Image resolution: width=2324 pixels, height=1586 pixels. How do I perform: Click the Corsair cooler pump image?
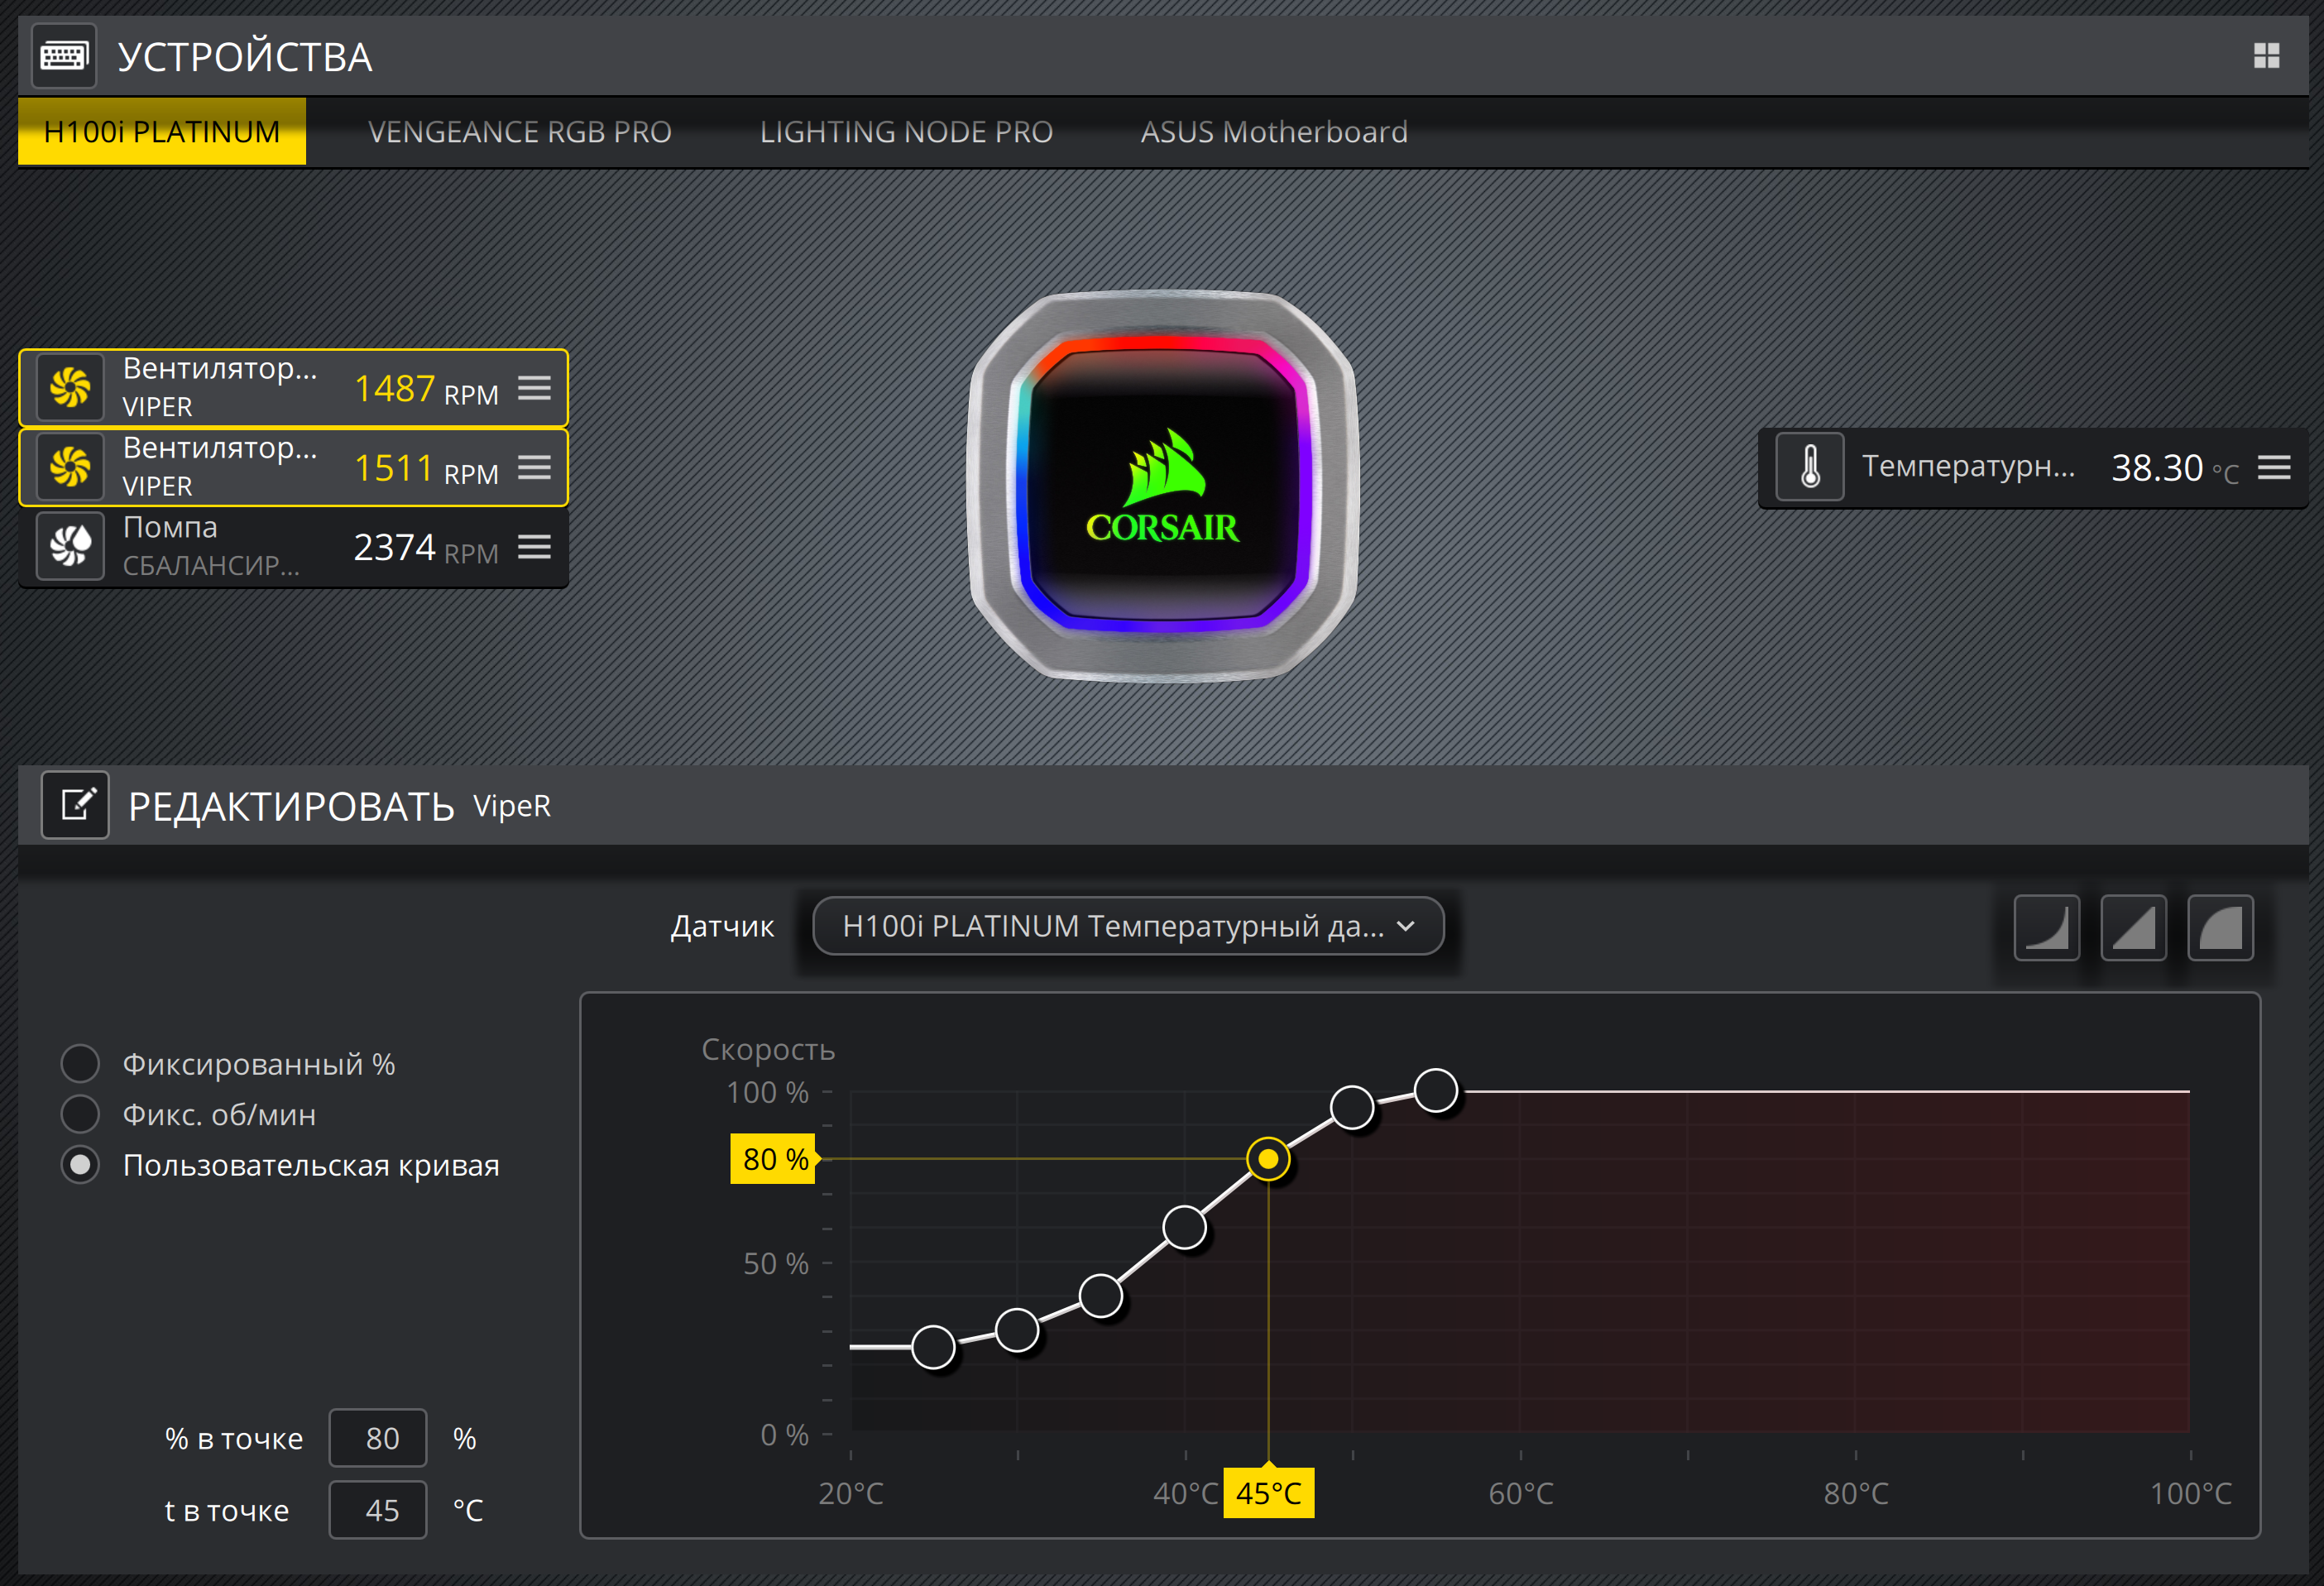[x=1162, y=487]
